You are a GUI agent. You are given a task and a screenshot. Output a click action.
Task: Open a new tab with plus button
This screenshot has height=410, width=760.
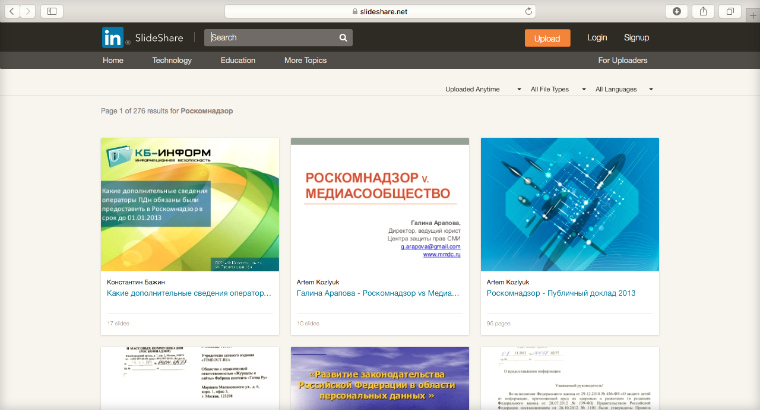(753, 10)
